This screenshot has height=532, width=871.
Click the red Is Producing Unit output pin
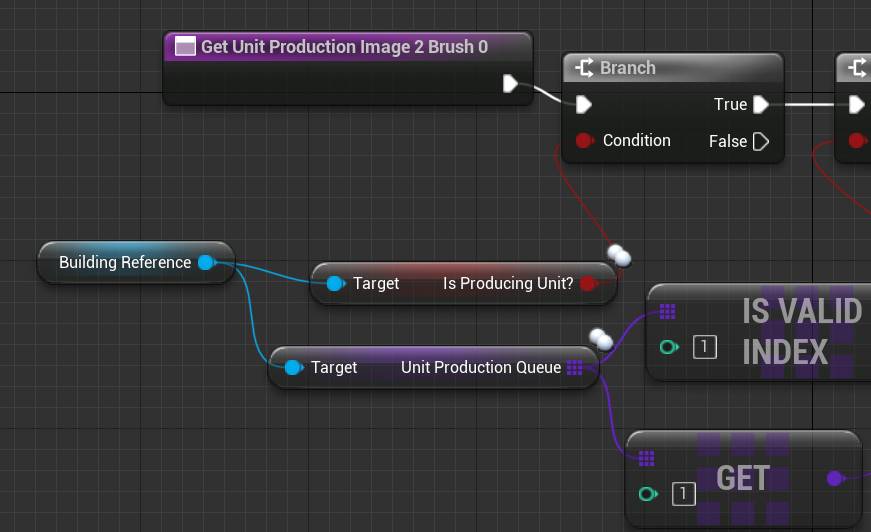click(x=587, y=284)
